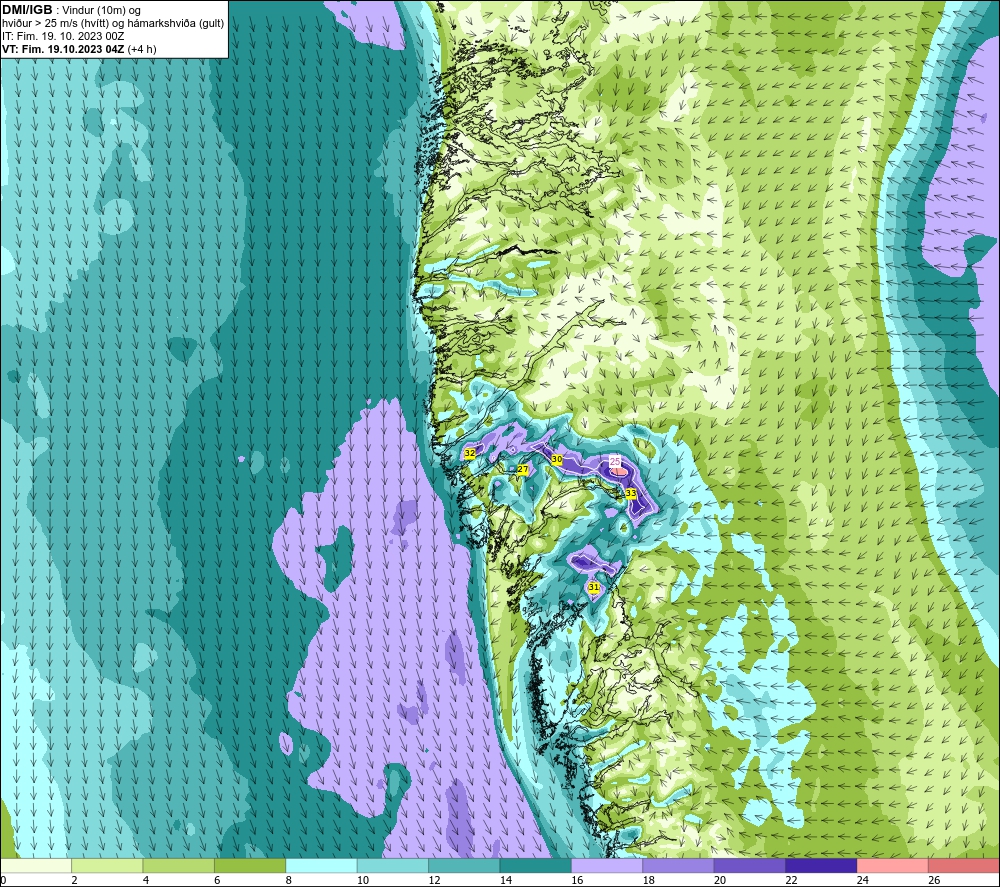Click the white gust label 25

(615, 461)
